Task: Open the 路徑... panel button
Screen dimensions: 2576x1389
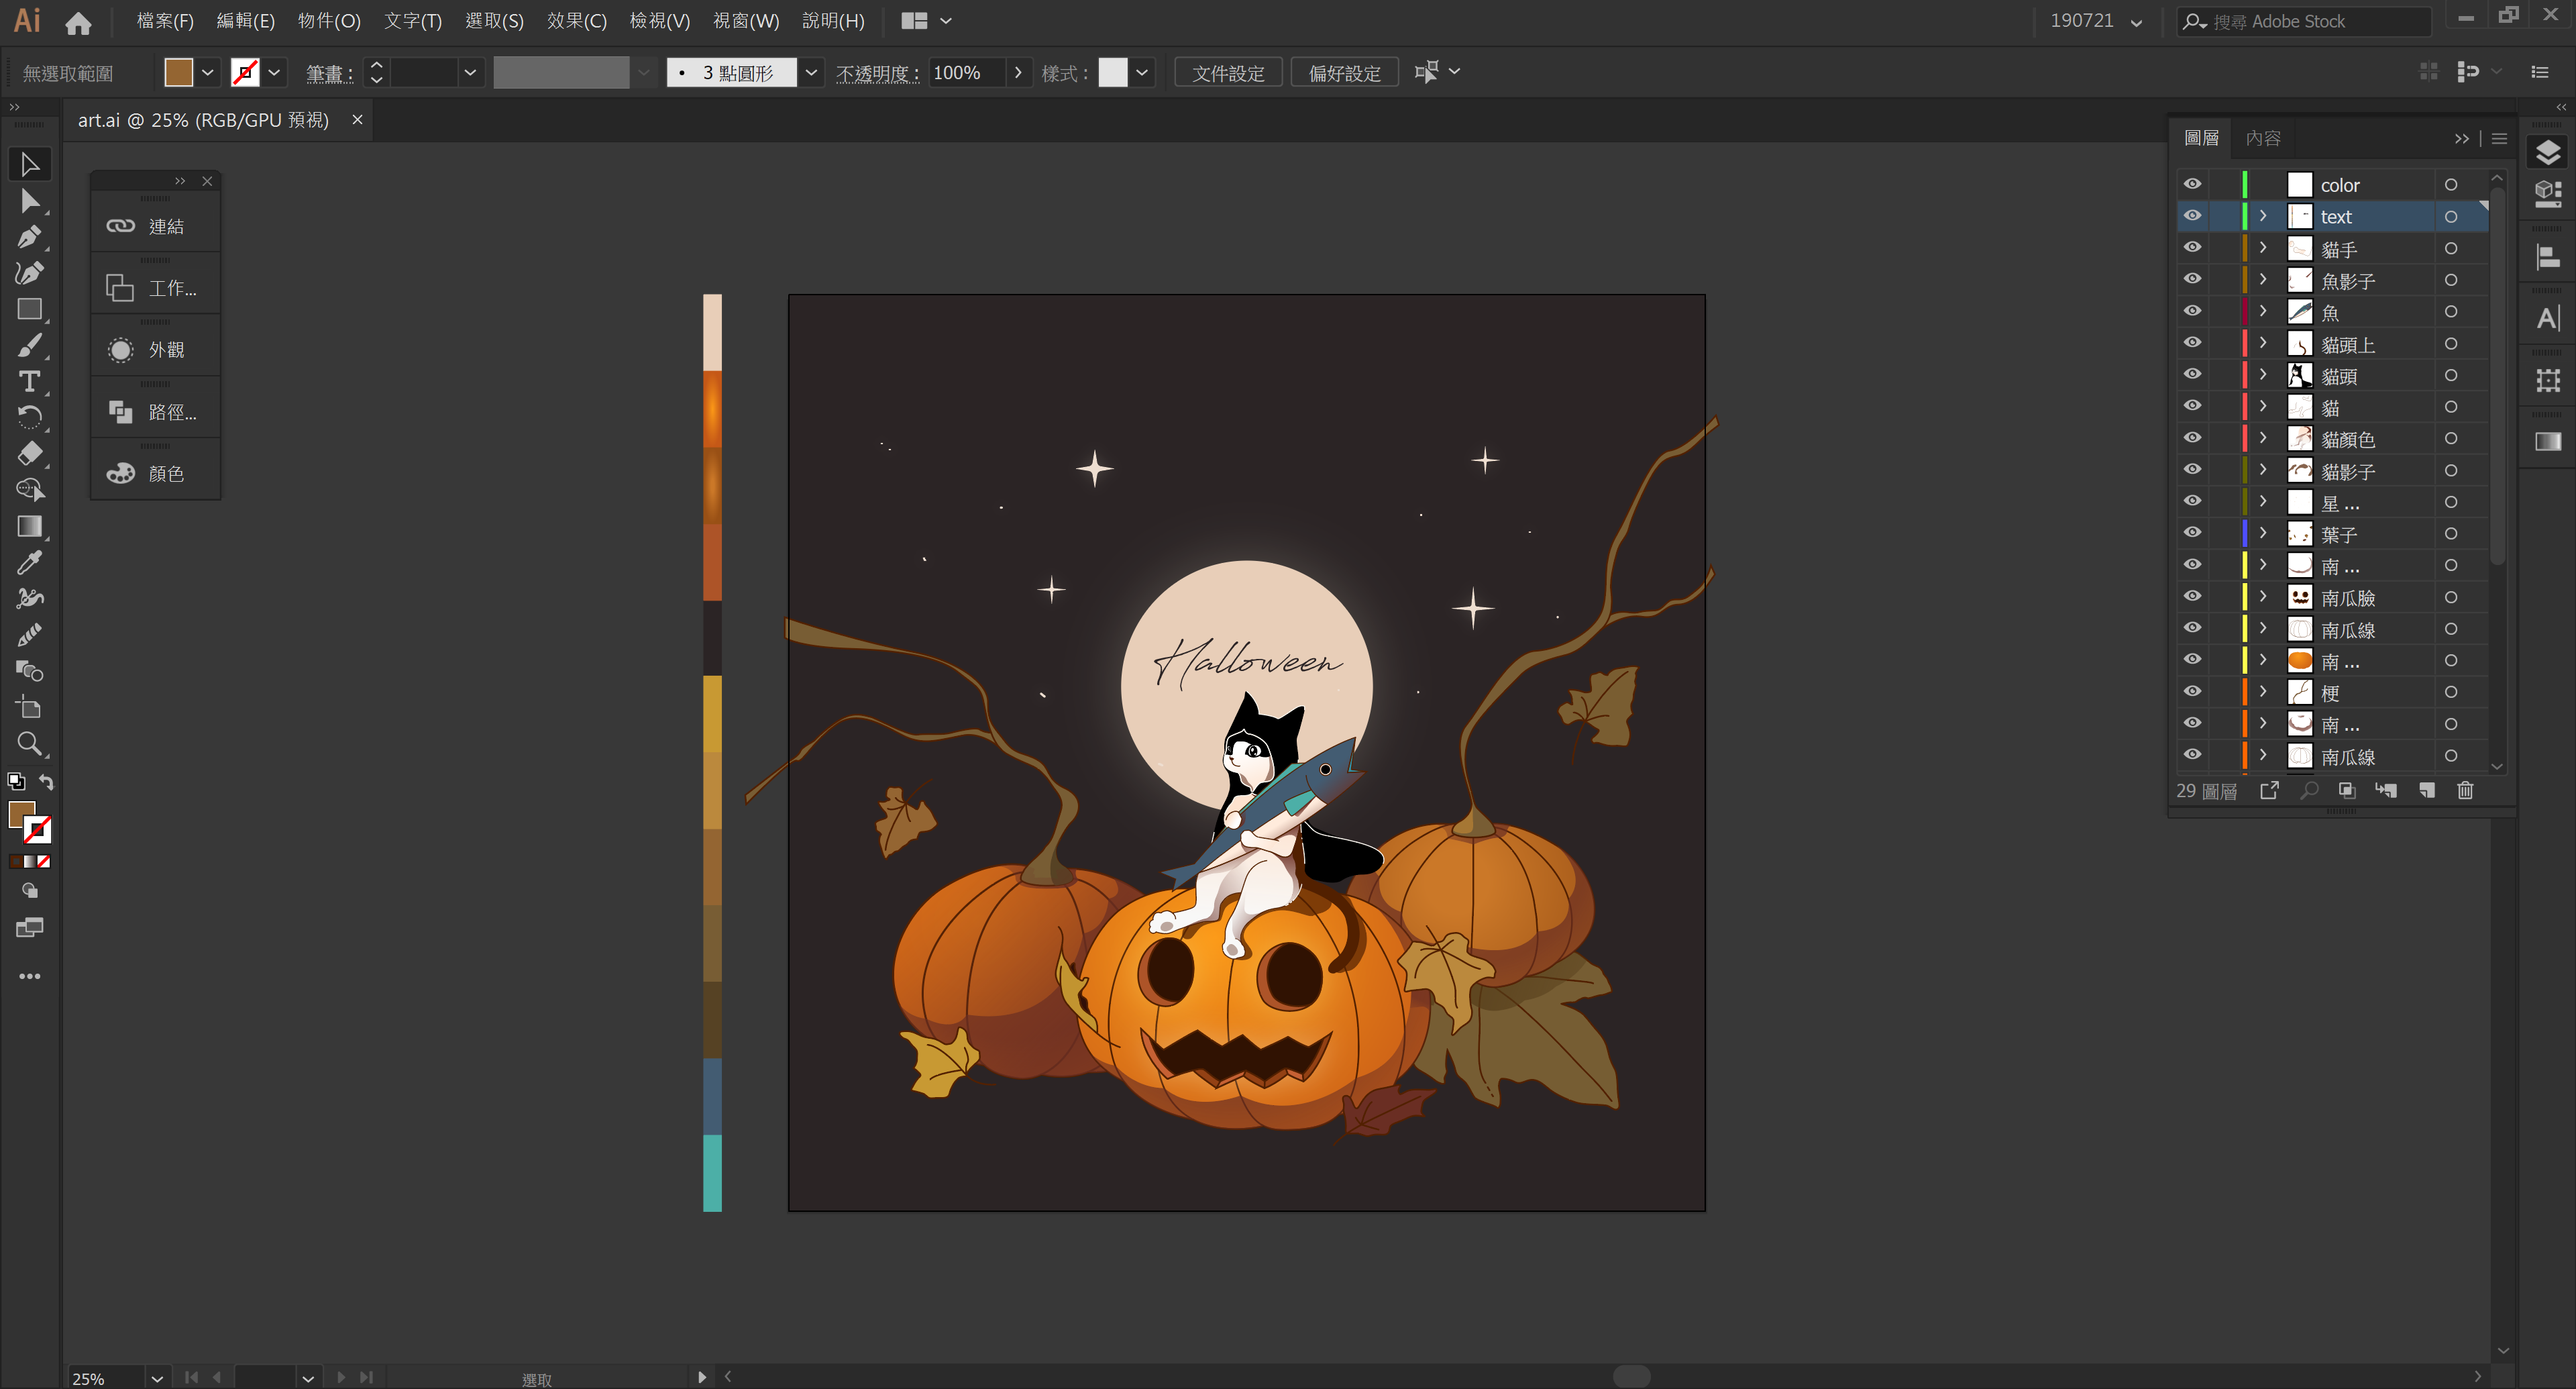Action: point(155,412)
